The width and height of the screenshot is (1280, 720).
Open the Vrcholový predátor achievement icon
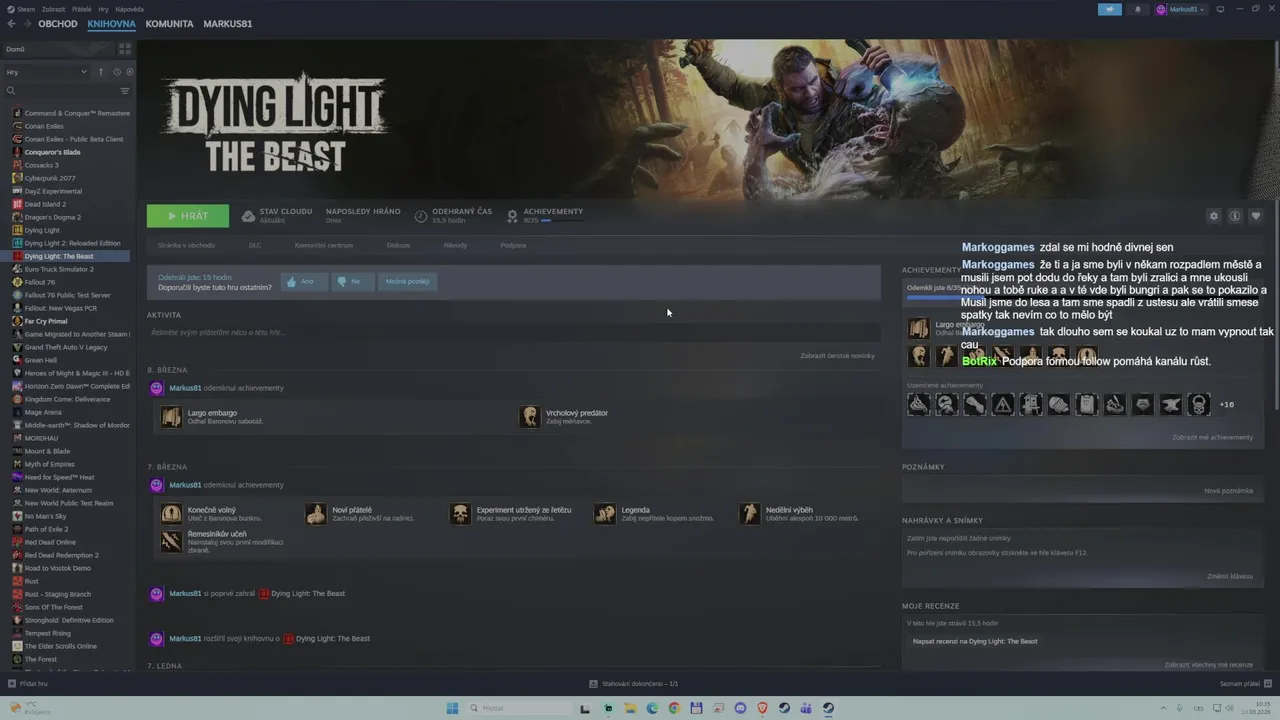pos(530,417)
